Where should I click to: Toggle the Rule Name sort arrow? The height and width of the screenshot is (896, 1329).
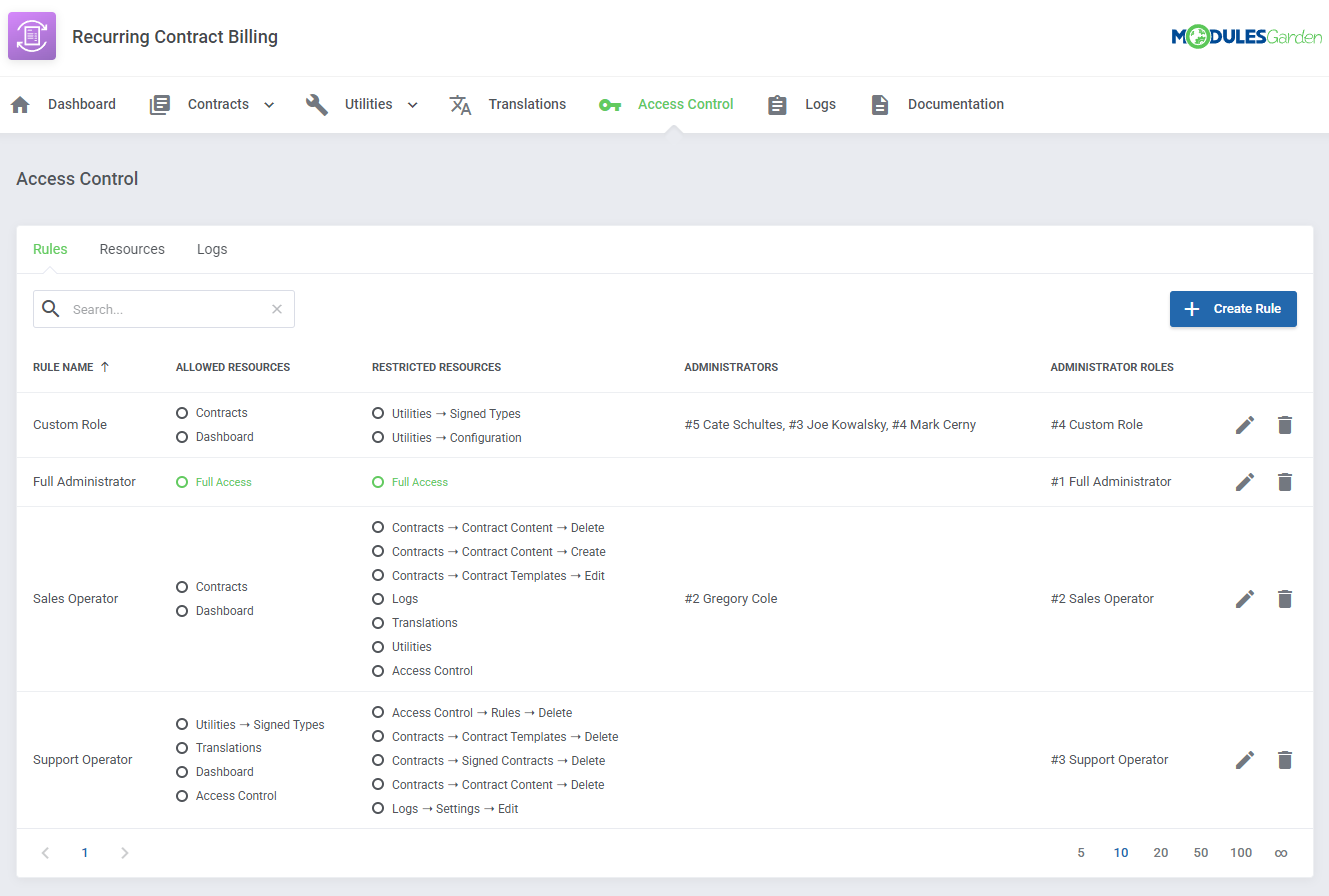point(104,366)
